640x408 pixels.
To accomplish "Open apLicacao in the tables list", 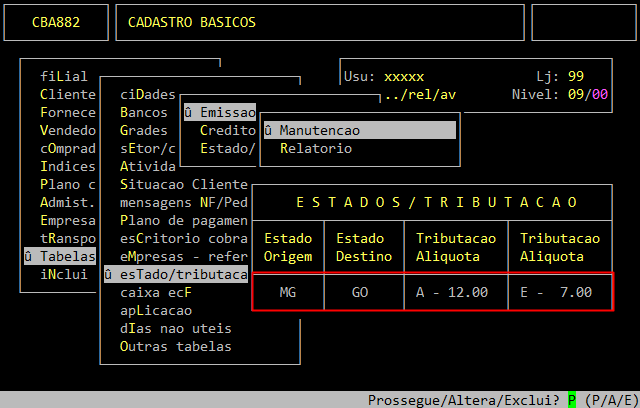I will pyautogui.click(x=155, y=310).
